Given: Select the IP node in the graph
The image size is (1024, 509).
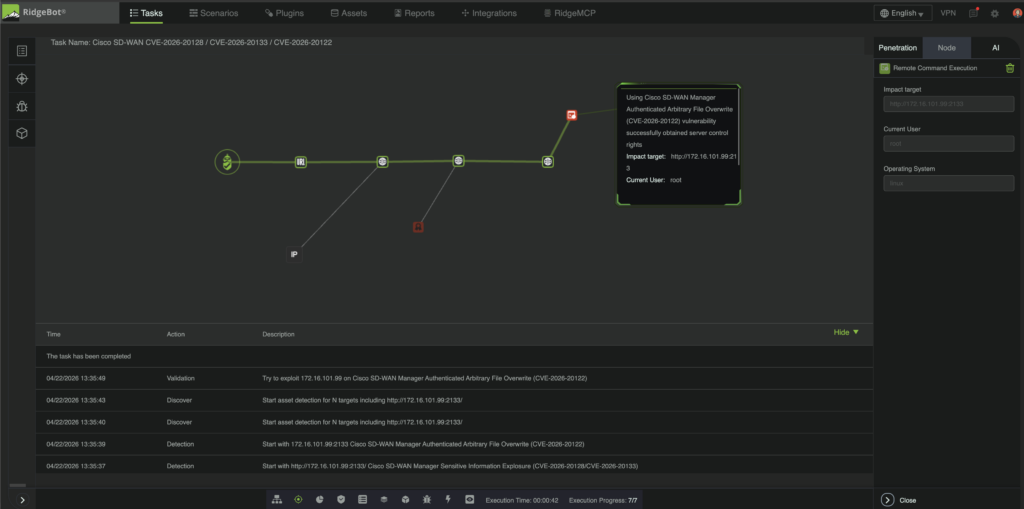Looking at the screenshot, I should pos(294,254).
